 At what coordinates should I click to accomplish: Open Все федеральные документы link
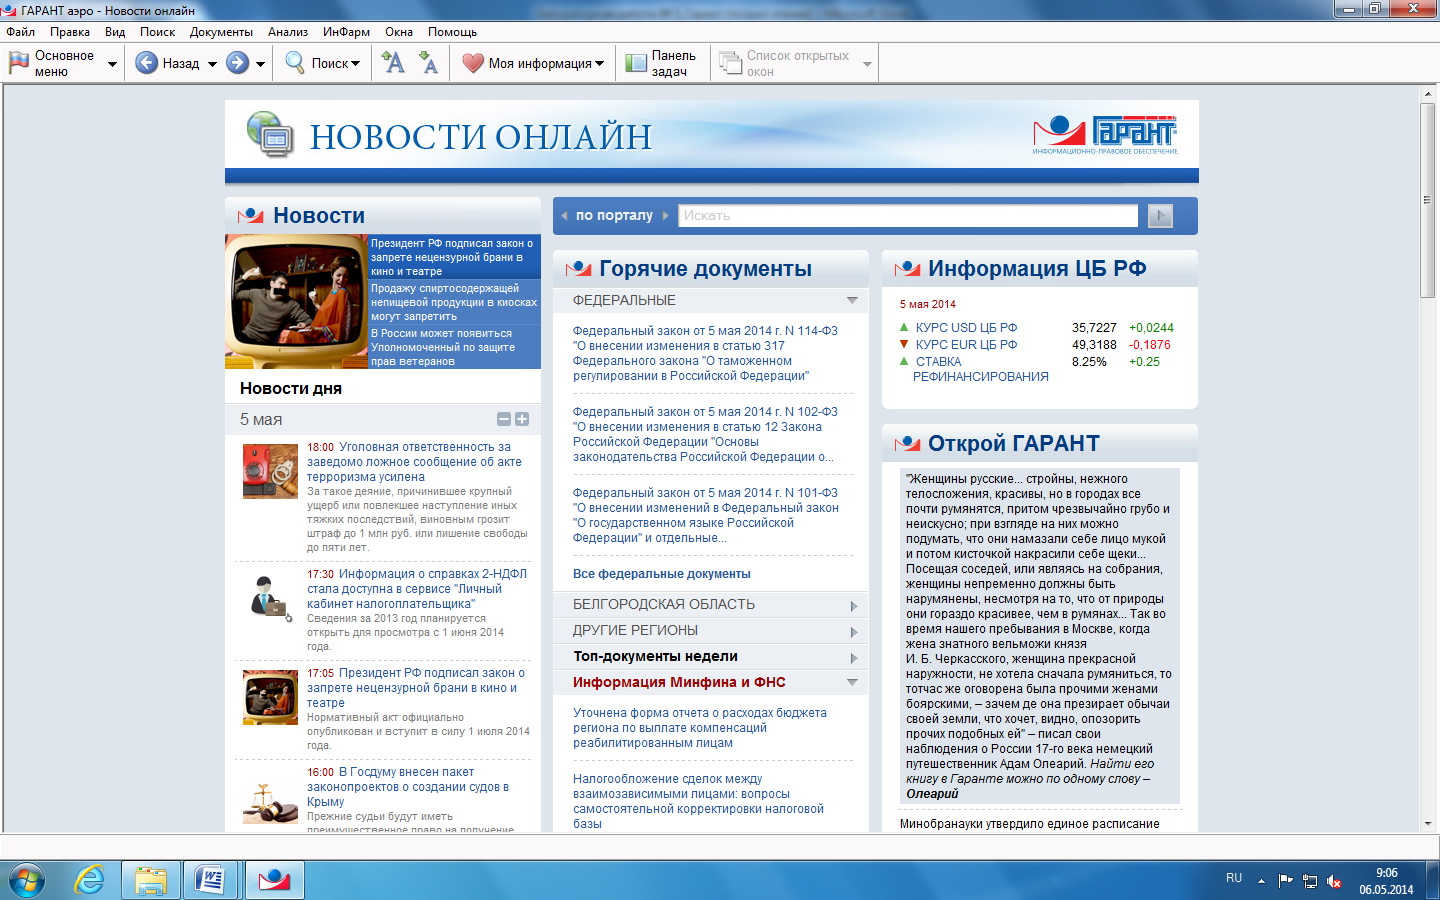(x=661, y=574)
